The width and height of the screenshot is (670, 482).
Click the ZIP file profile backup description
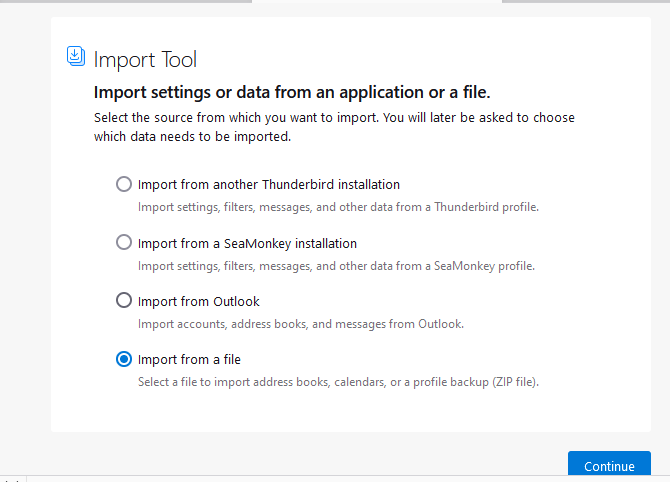click(x=338, y=382)
